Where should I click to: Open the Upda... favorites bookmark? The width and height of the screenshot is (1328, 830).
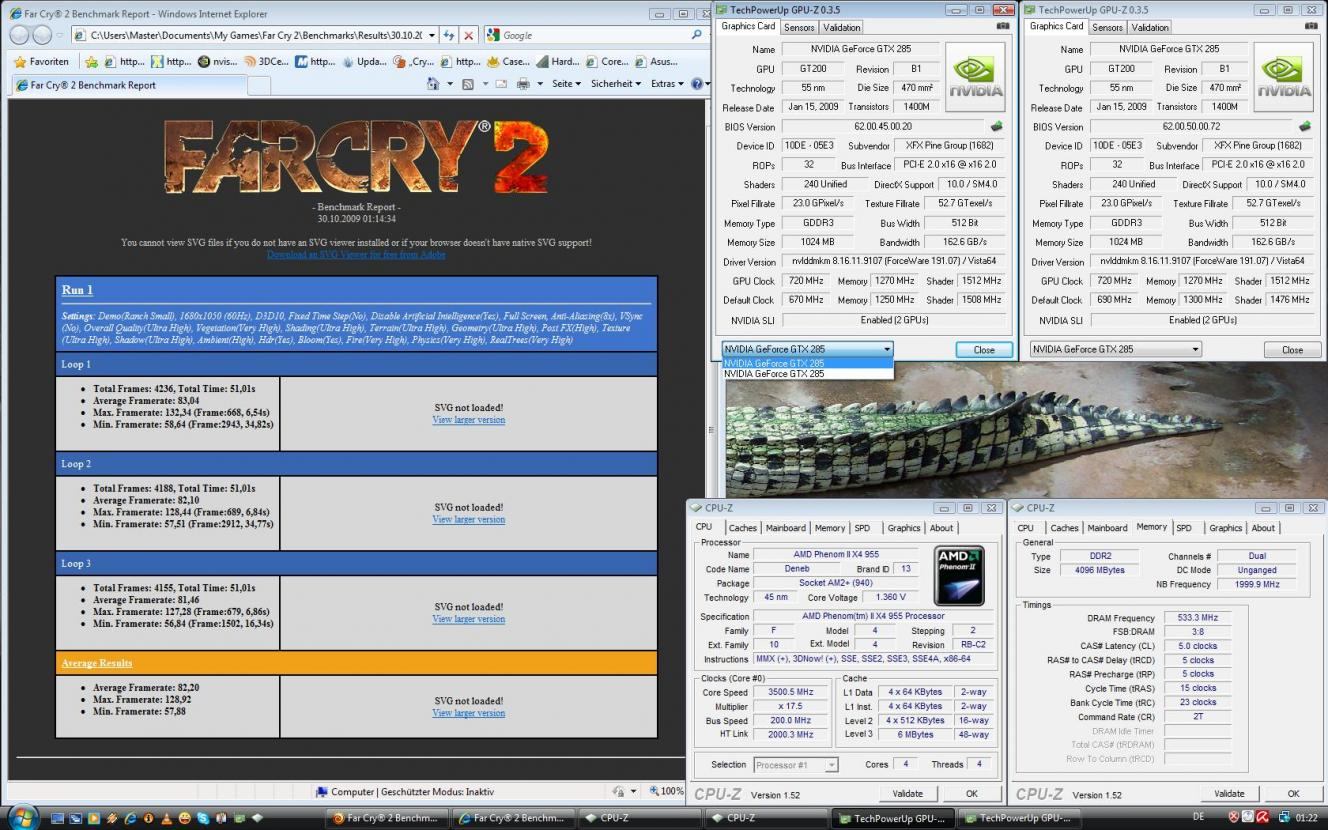(x=364, y=61)
